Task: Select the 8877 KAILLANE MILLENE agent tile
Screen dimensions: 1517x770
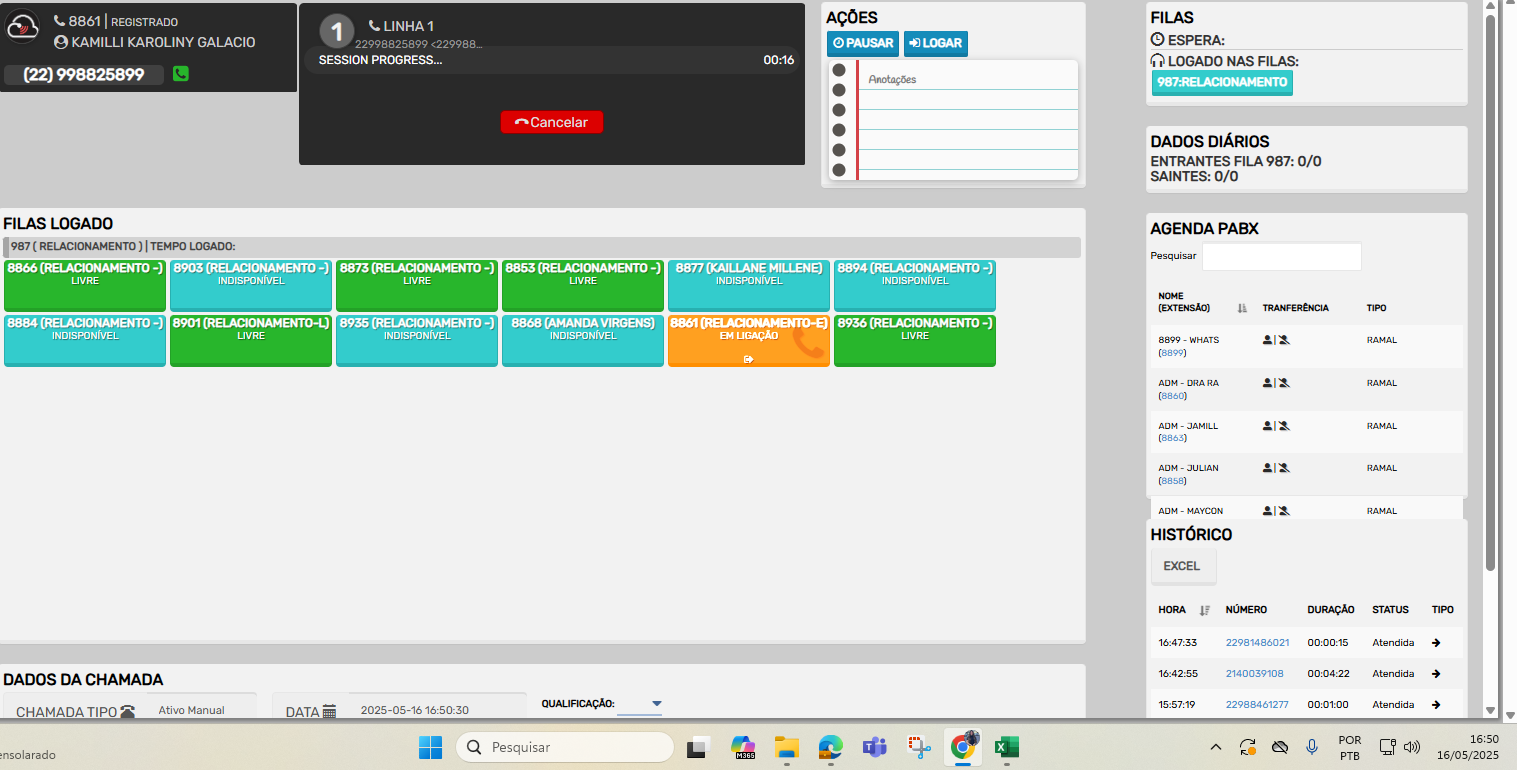Action: pos(749,285)
